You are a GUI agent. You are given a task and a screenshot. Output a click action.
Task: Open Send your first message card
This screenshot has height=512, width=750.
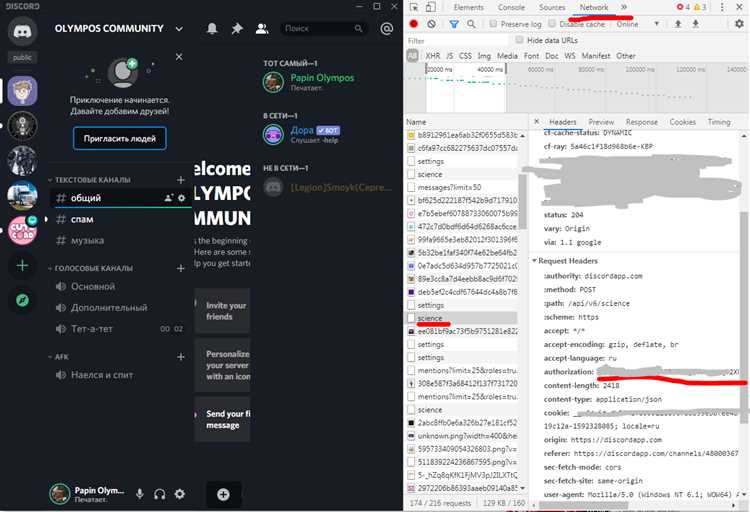(222, 419)
